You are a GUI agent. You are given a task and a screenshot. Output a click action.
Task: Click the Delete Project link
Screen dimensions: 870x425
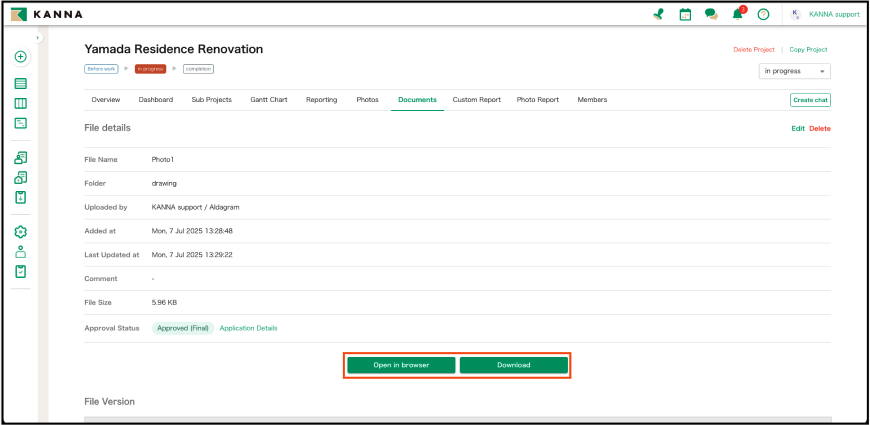tap(755, 49)
